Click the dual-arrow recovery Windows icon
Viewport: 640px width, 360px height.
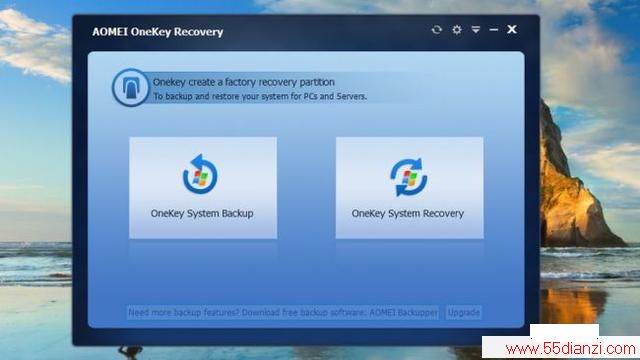[409, 177]
